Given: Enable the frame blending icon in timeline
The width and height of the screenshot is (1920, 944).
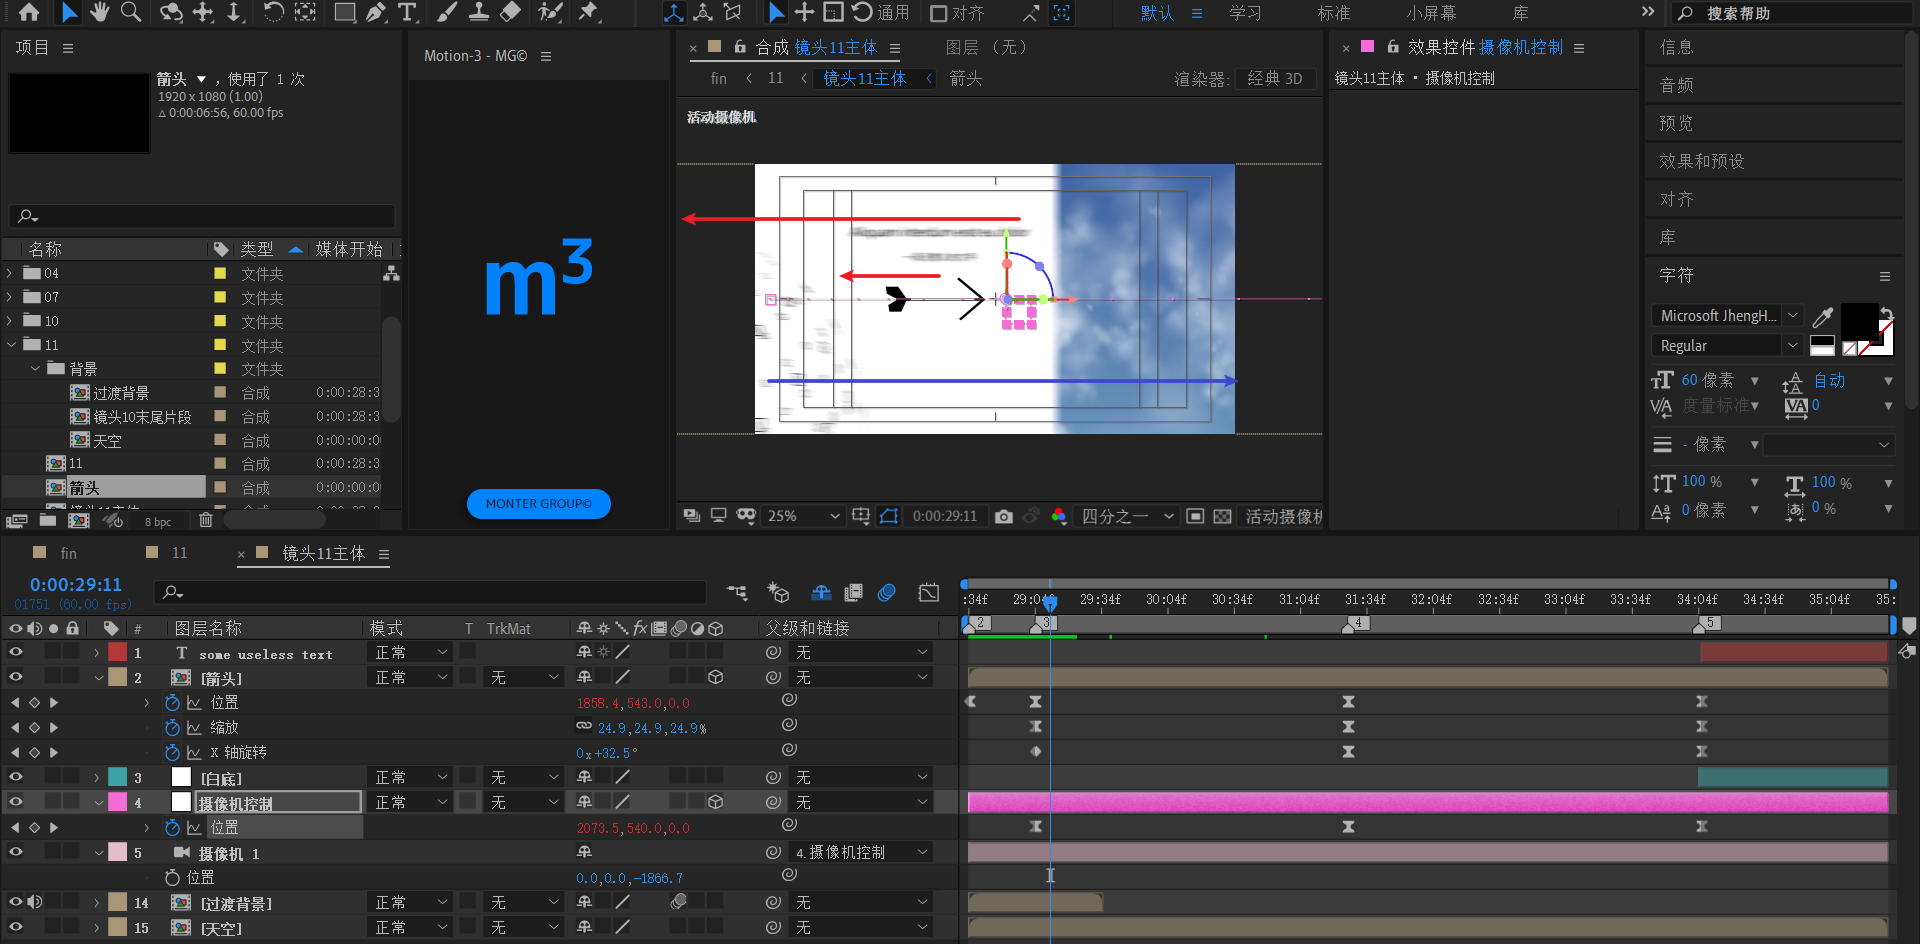Looking at the screenshot, I should 853,592.
